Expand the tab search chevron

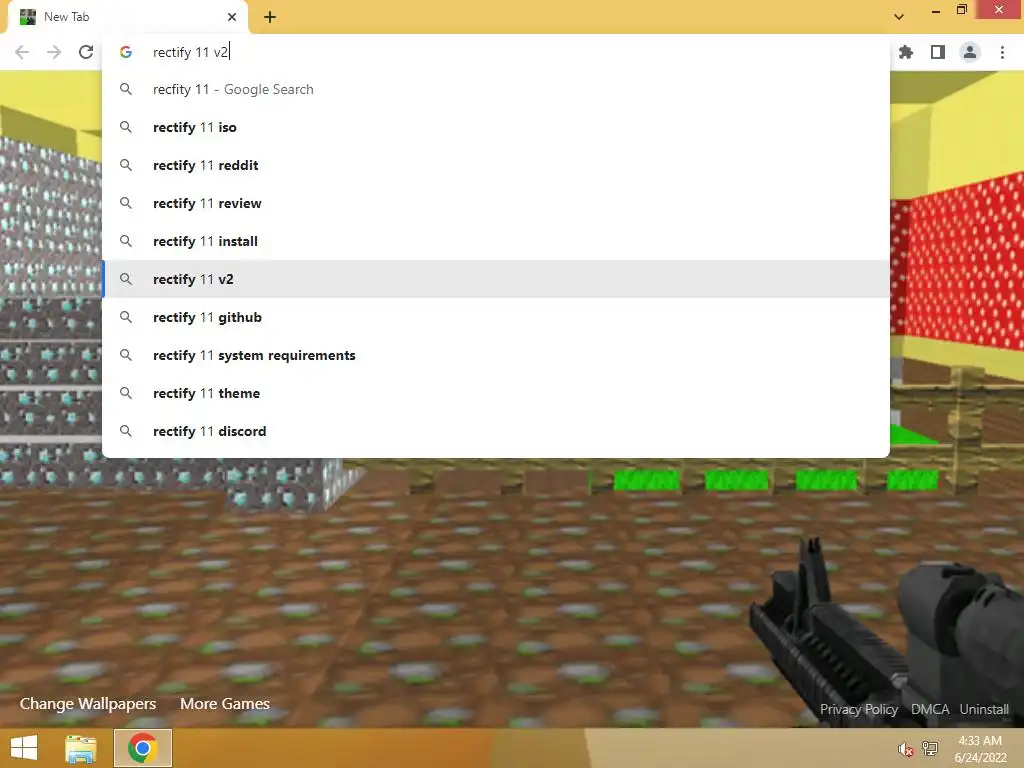pyautogui.click(x=899, y=17)
